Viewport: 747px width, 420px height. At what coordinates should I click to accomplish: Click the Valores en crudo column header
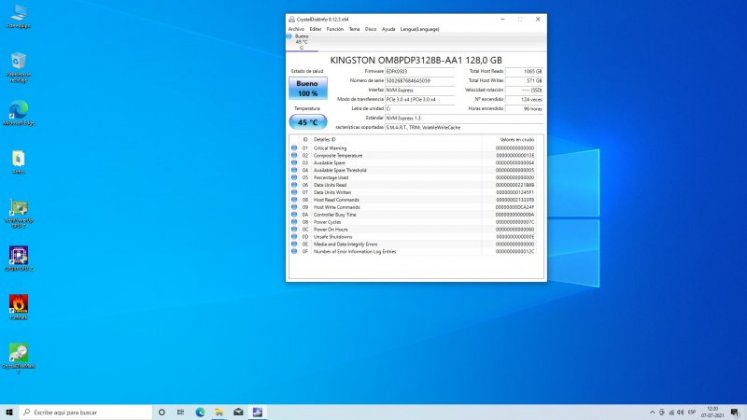pyautogui.click(x=517, y=140)
